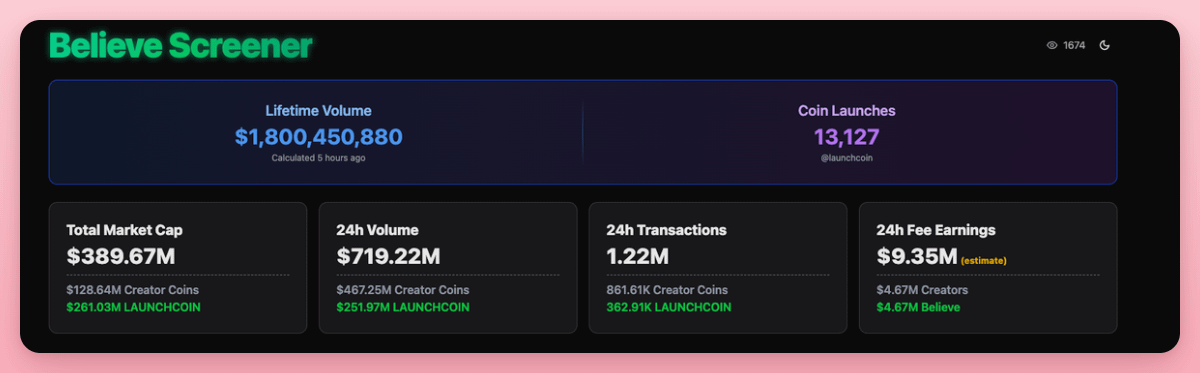Open the Total Market Cap card

click(x=178, y=268)
